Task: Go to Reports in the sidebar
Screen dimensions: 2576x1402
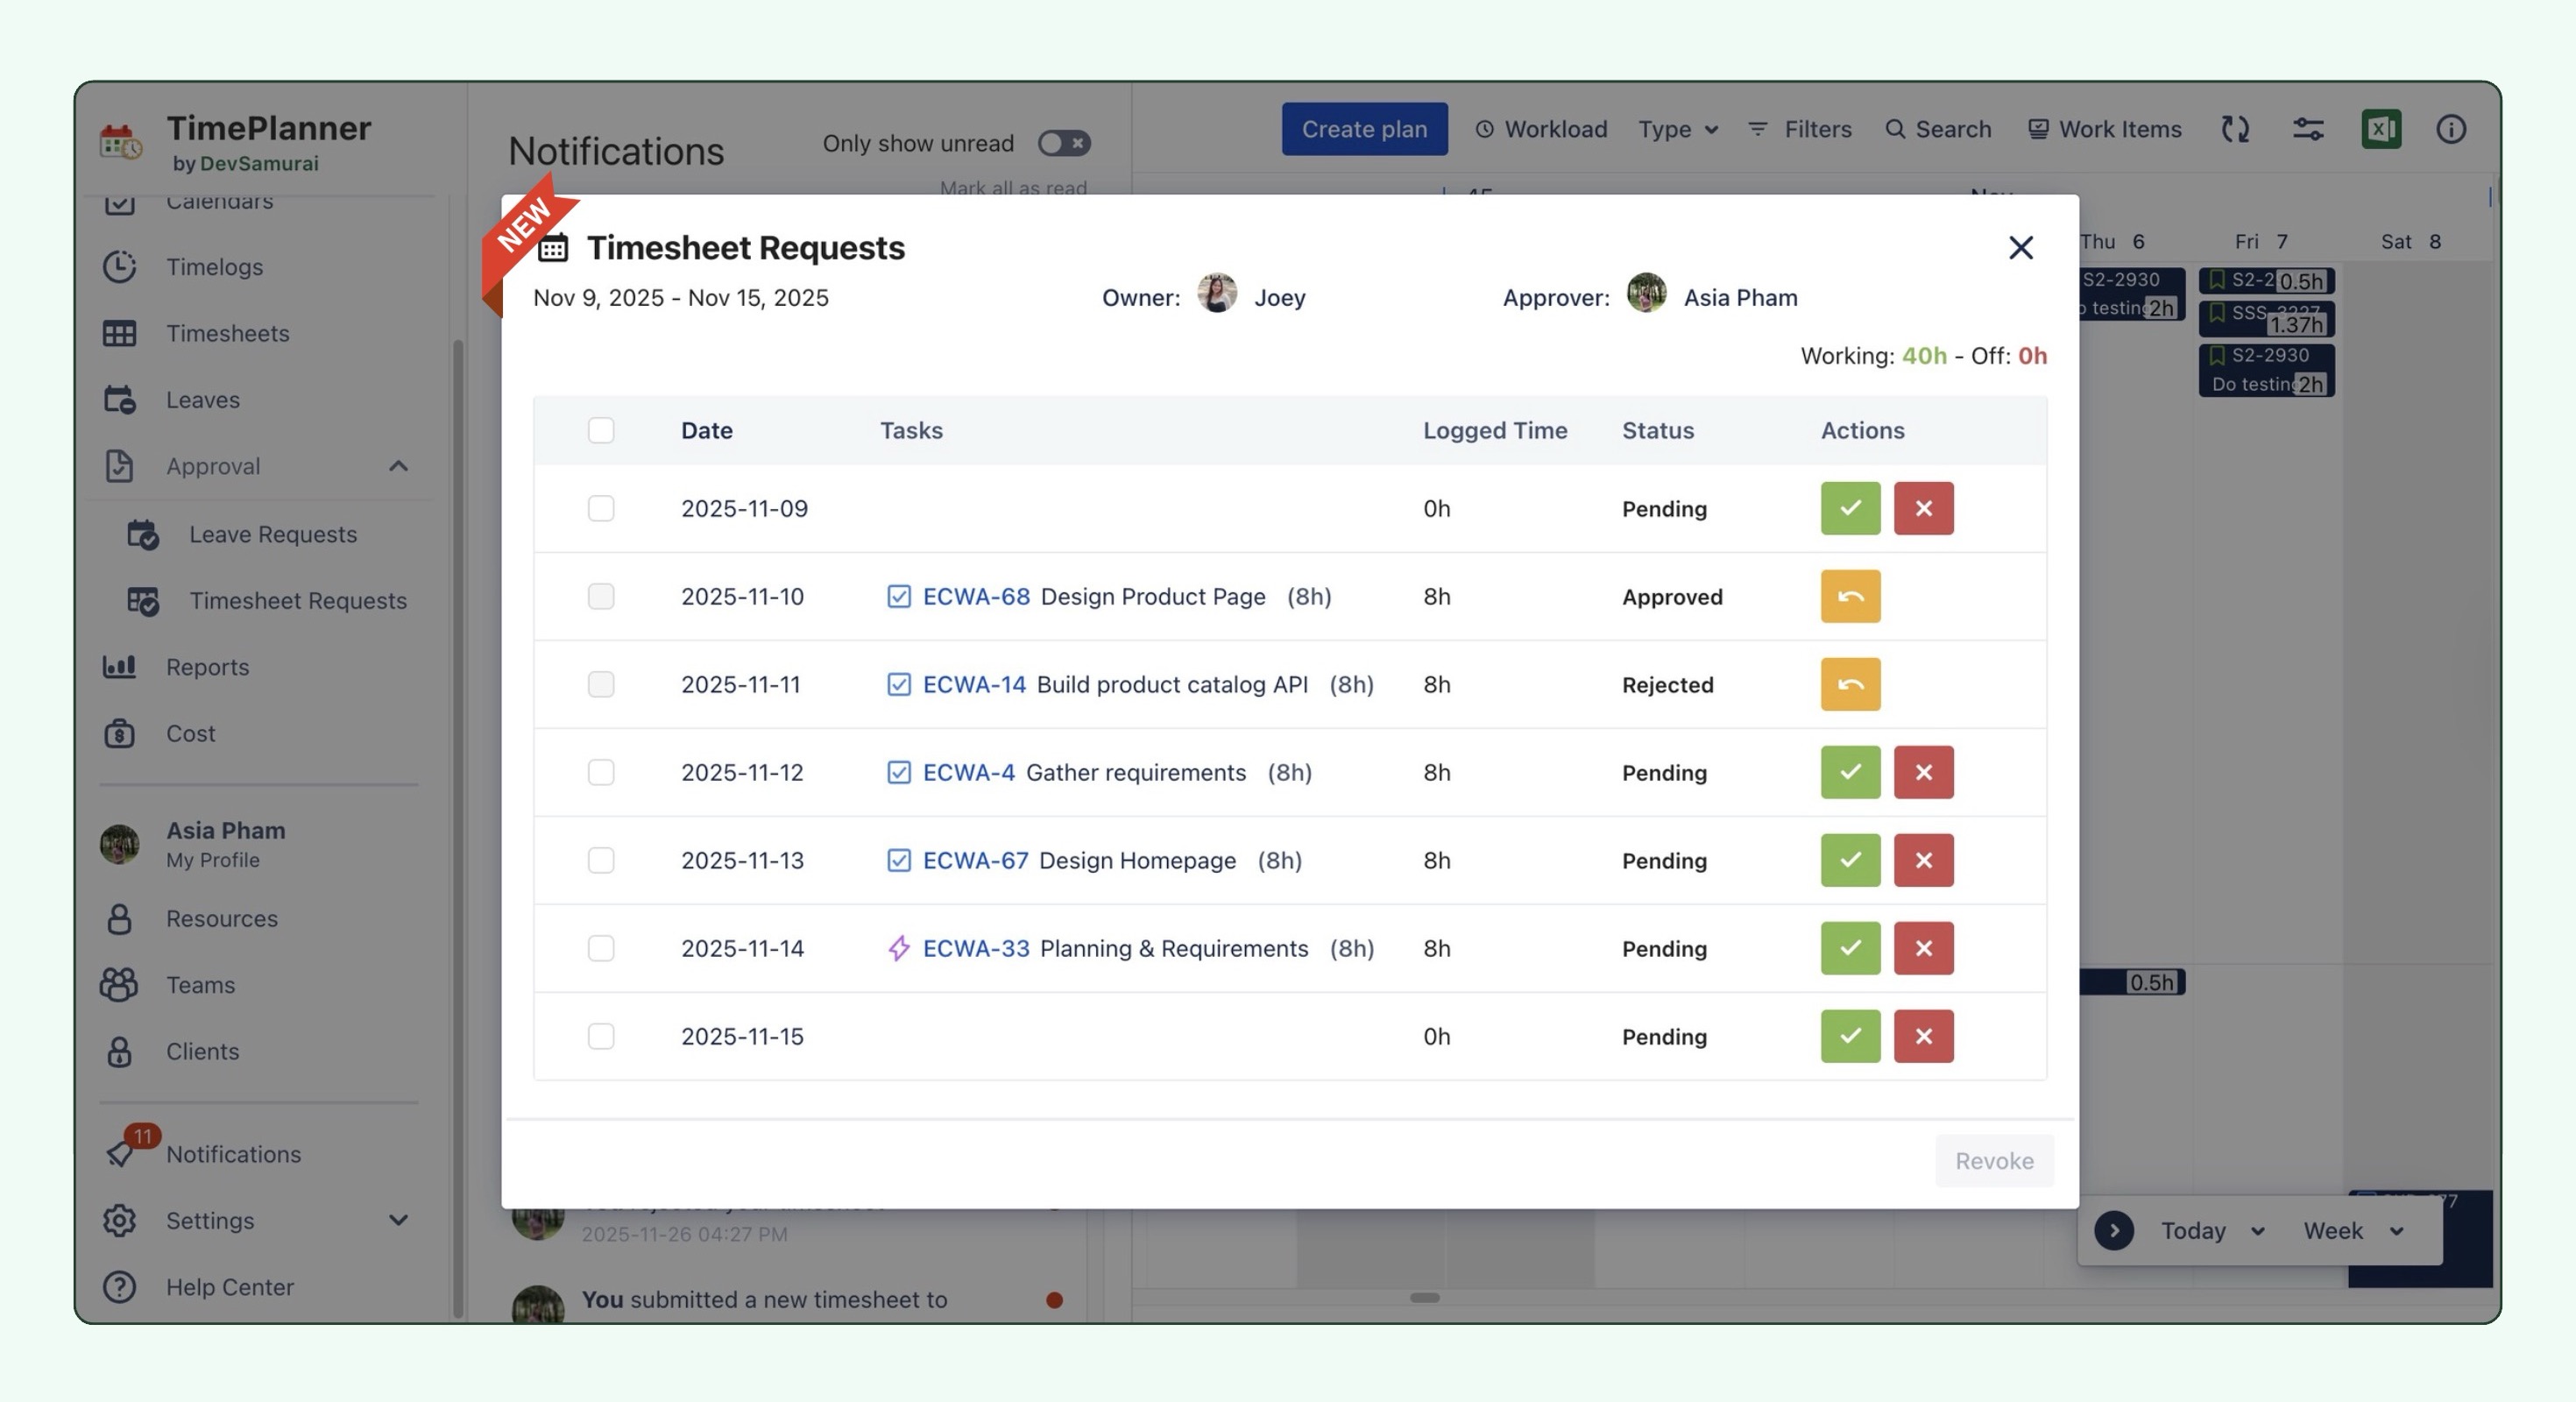Action: coord(207,667)
